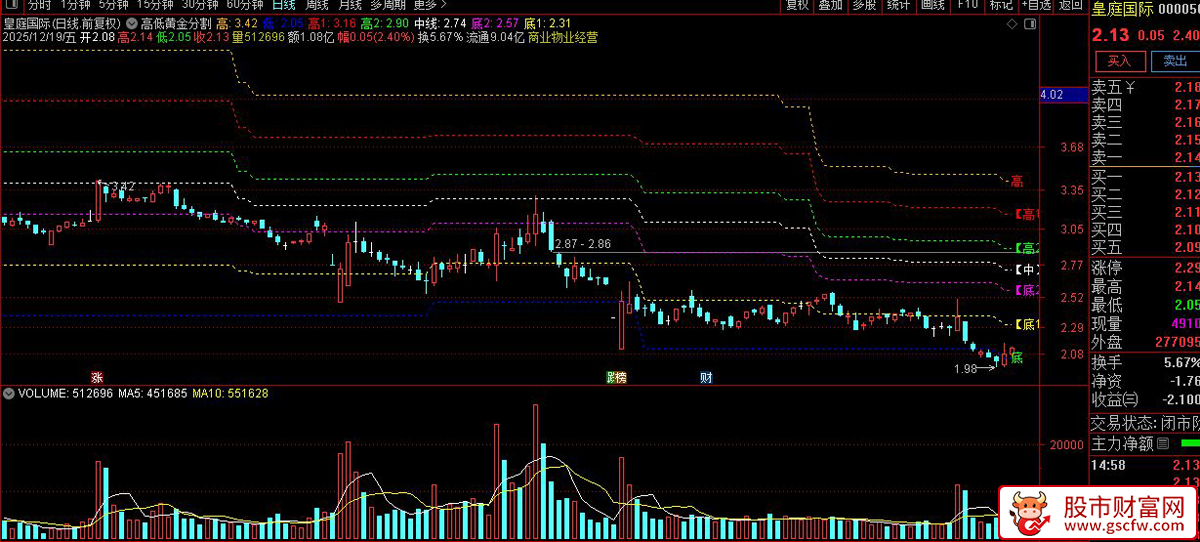Open the 多周期 multi-period view
Viewport: 1200px width, 542px height.
coord(388,5)
